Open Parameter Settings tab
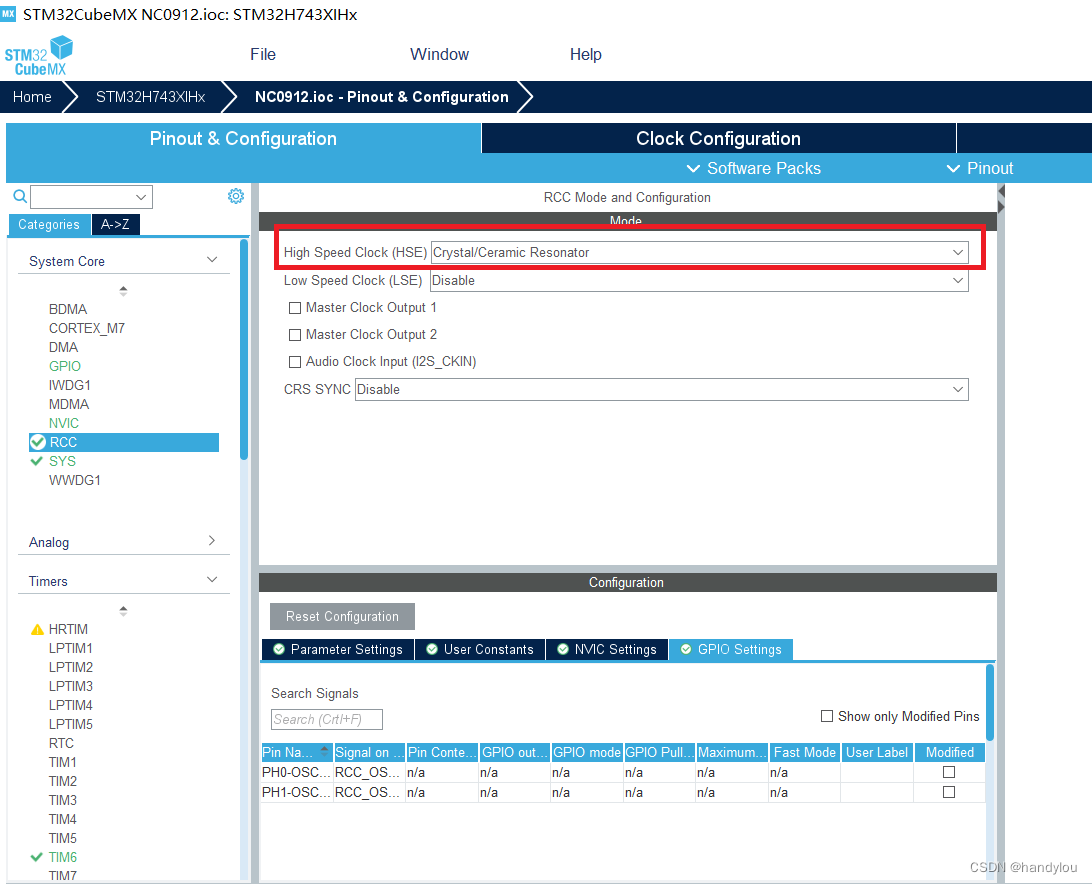 click(x=338, y=649)
